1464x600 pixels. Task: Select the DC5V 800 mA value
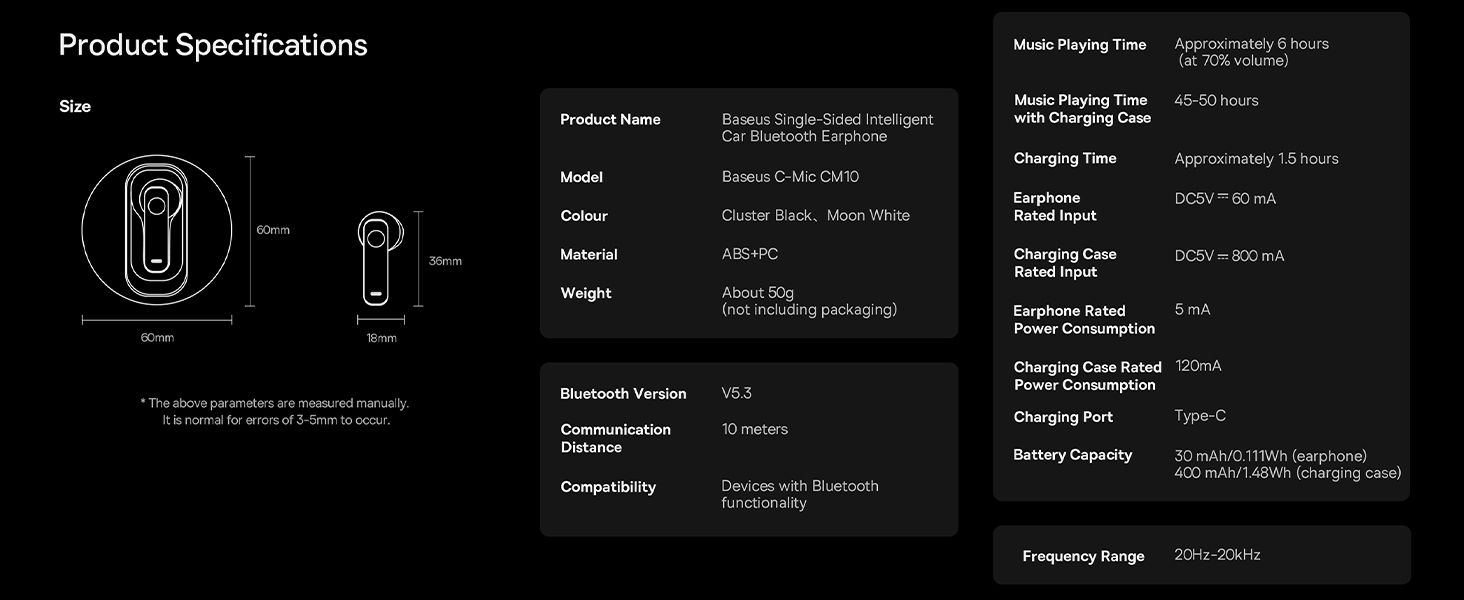pyautogui.click(x=1229, y=256)
